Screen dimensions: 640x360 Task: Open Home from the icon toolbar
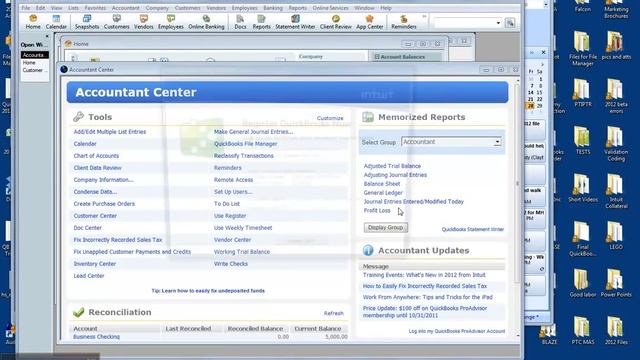[33, 22]
